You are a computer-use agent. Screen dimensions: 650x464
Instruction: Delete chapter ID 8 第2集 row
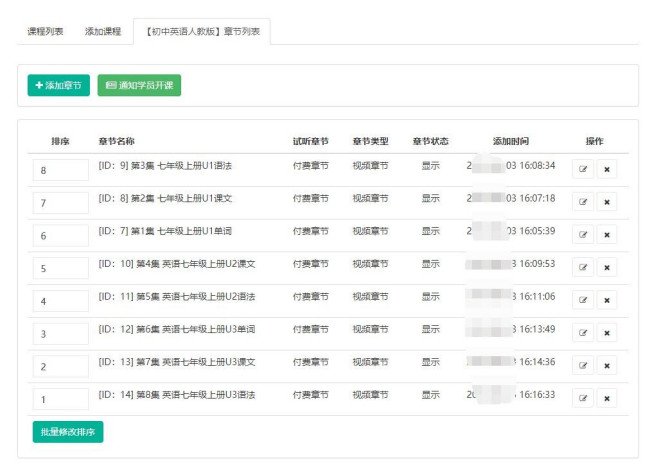[607, 202]
